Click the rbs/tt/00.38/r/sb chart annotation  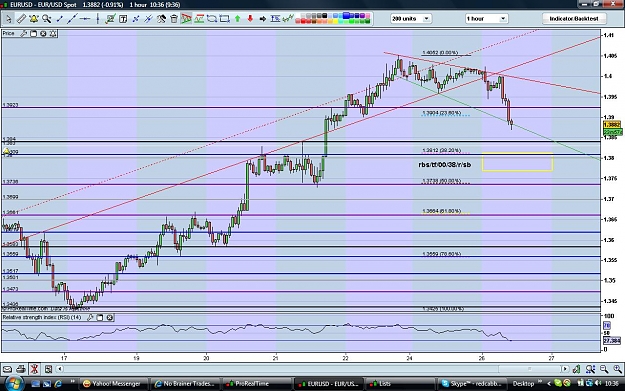[444, 165]
